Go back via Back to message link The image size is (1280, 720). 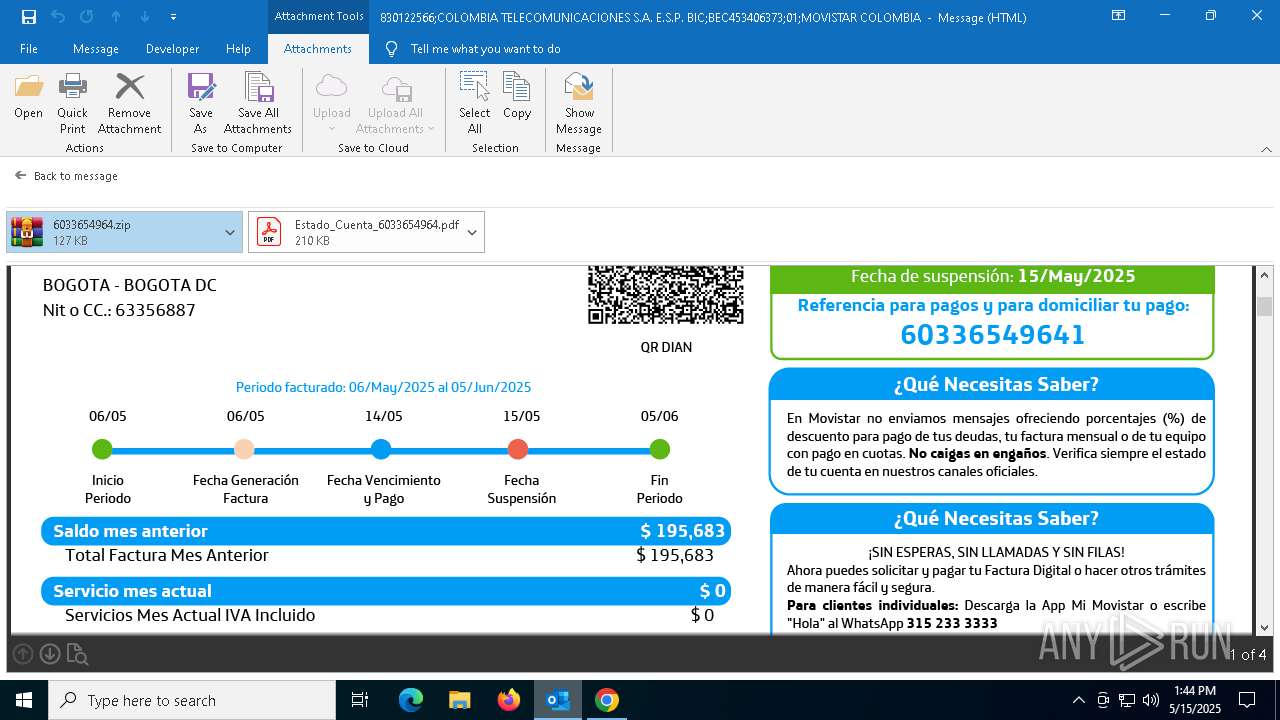67,176
